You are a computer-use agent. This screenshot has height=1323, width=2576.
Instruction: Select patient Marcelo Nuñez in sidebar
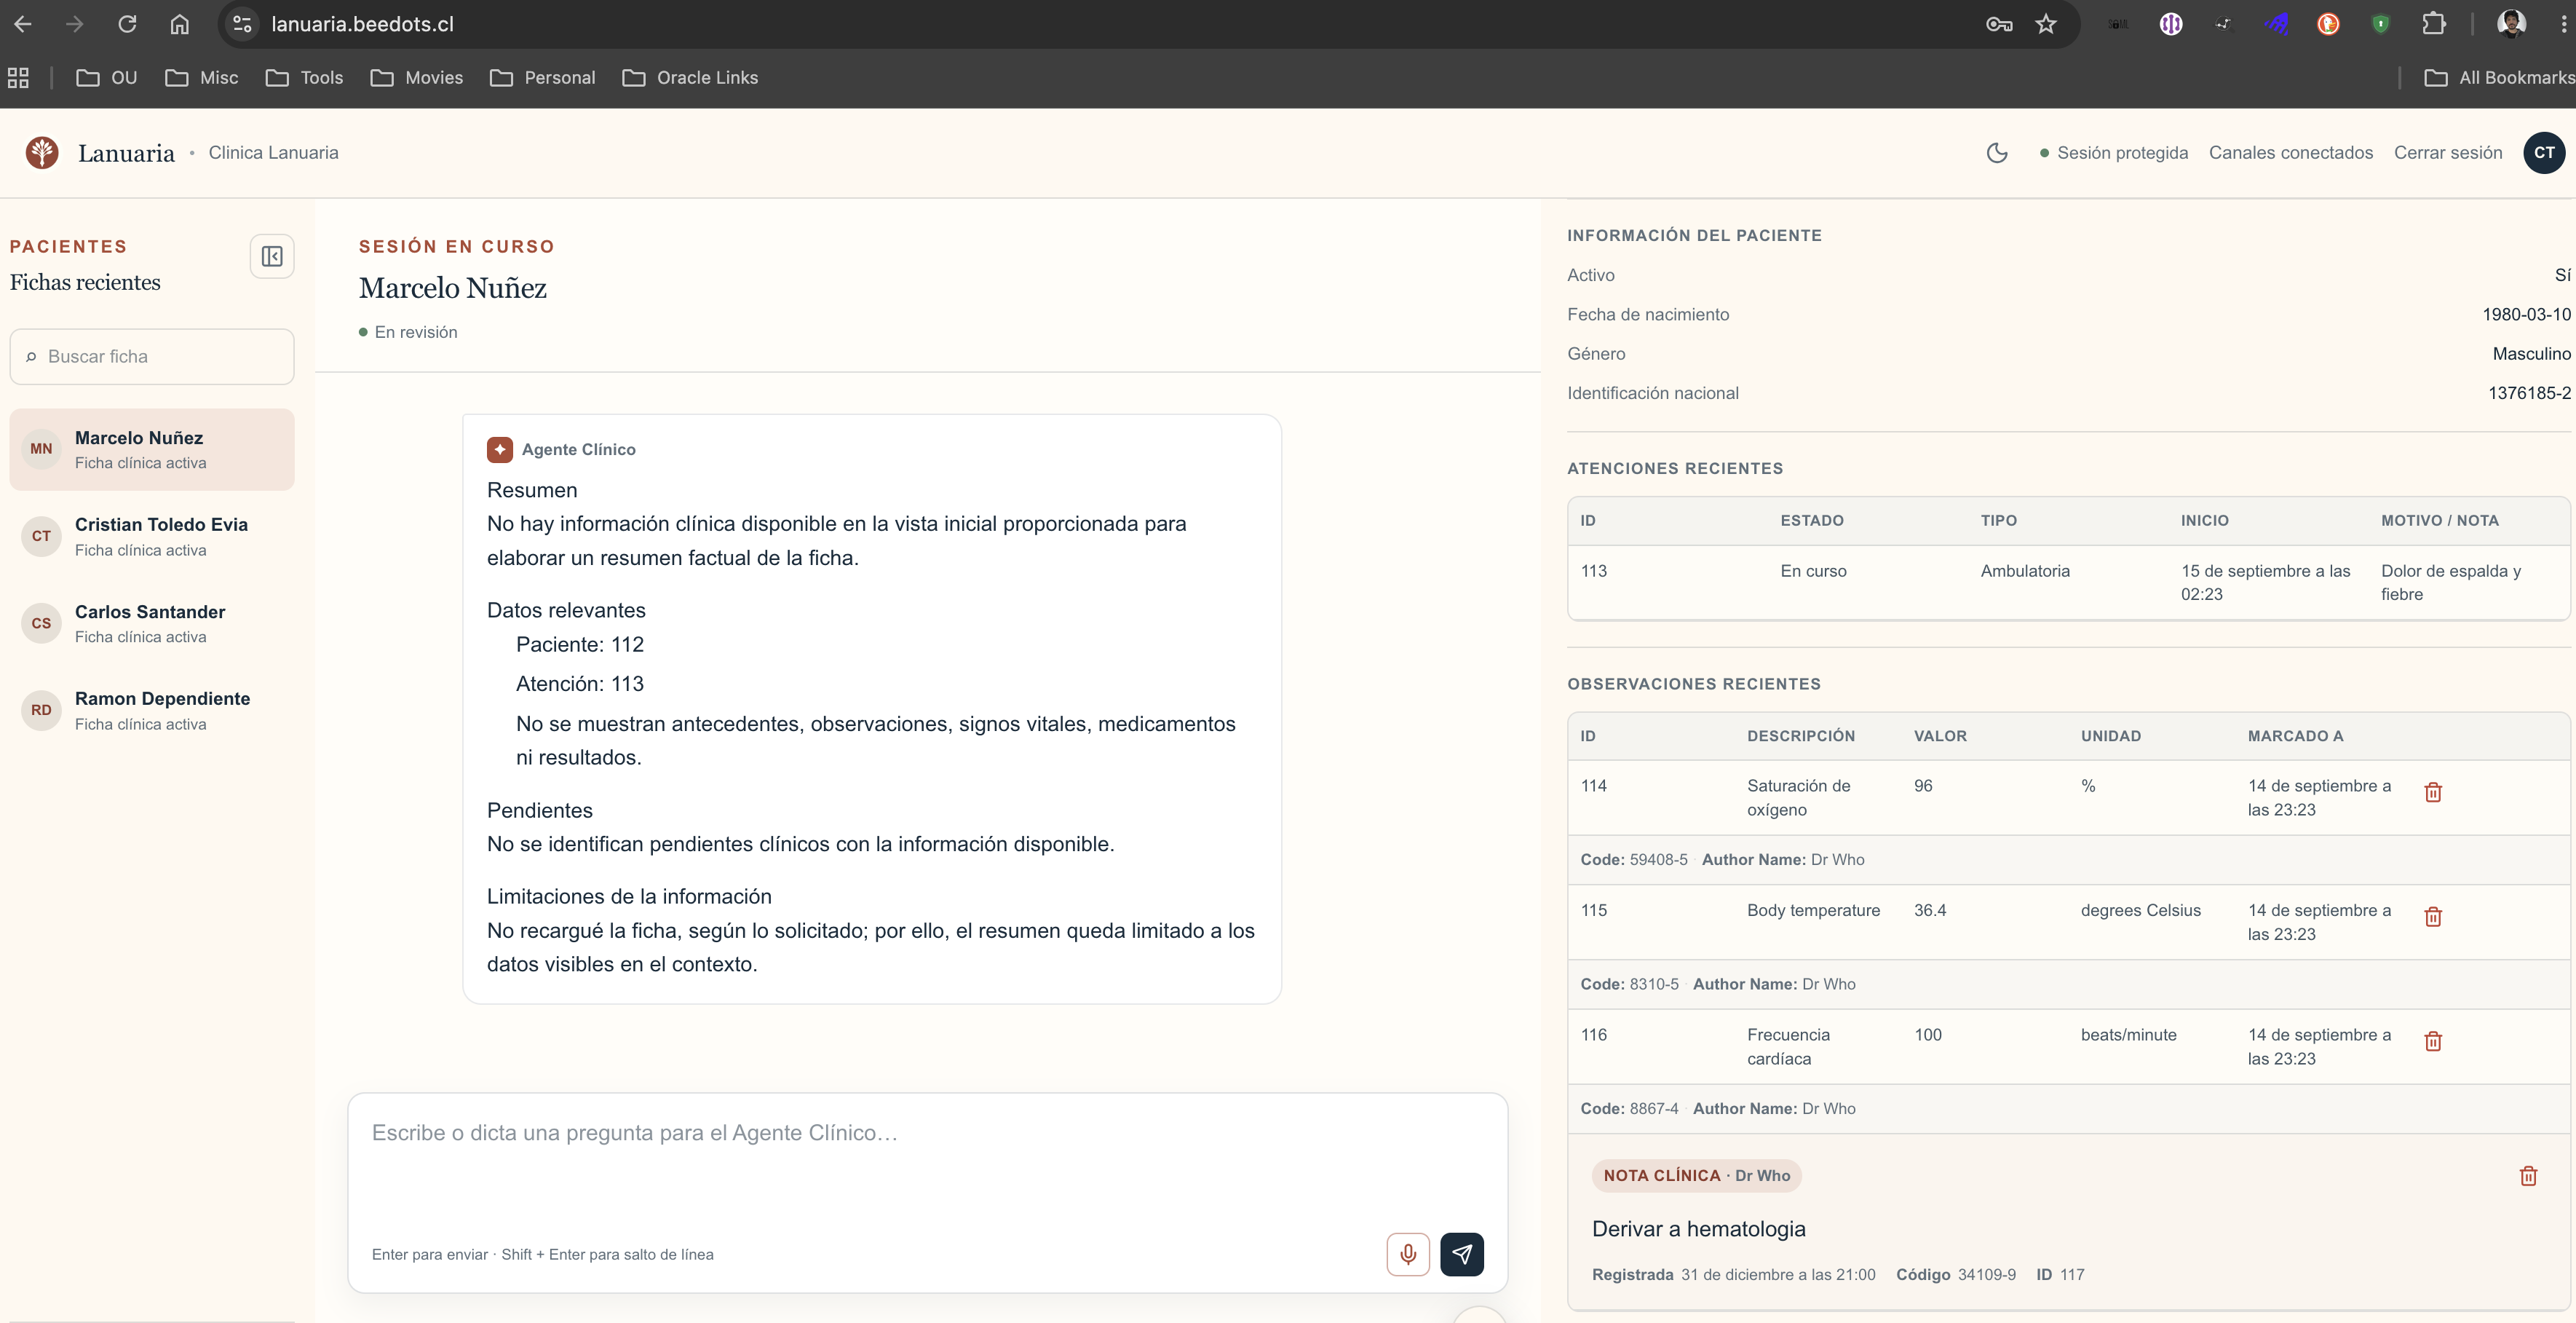152,449
